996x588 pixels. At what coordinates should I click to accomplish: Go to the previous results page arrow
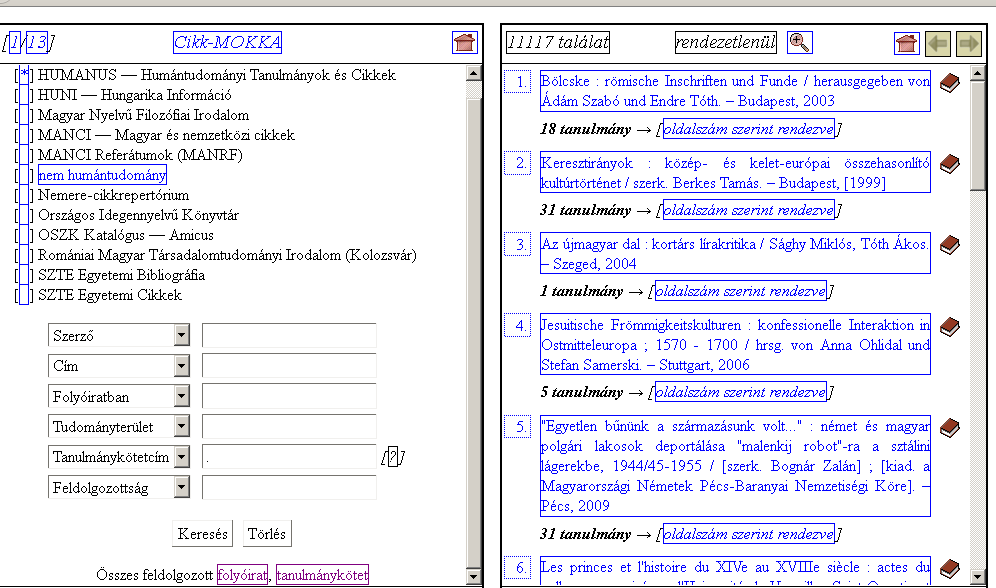[x=938, y=43]
